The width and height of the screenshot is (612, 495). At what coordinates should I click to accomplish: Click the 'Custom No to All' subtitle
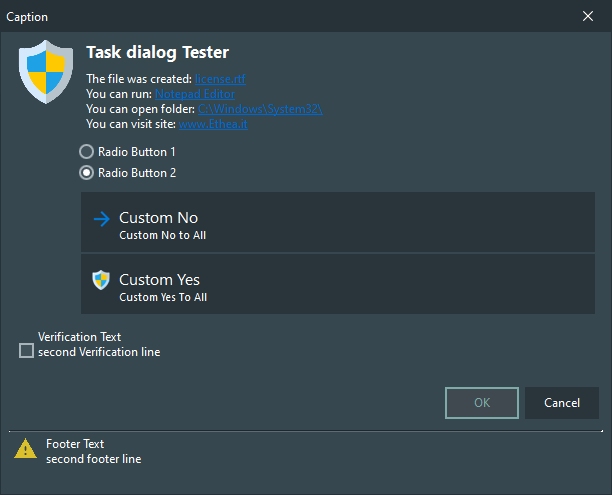point(162,235)
